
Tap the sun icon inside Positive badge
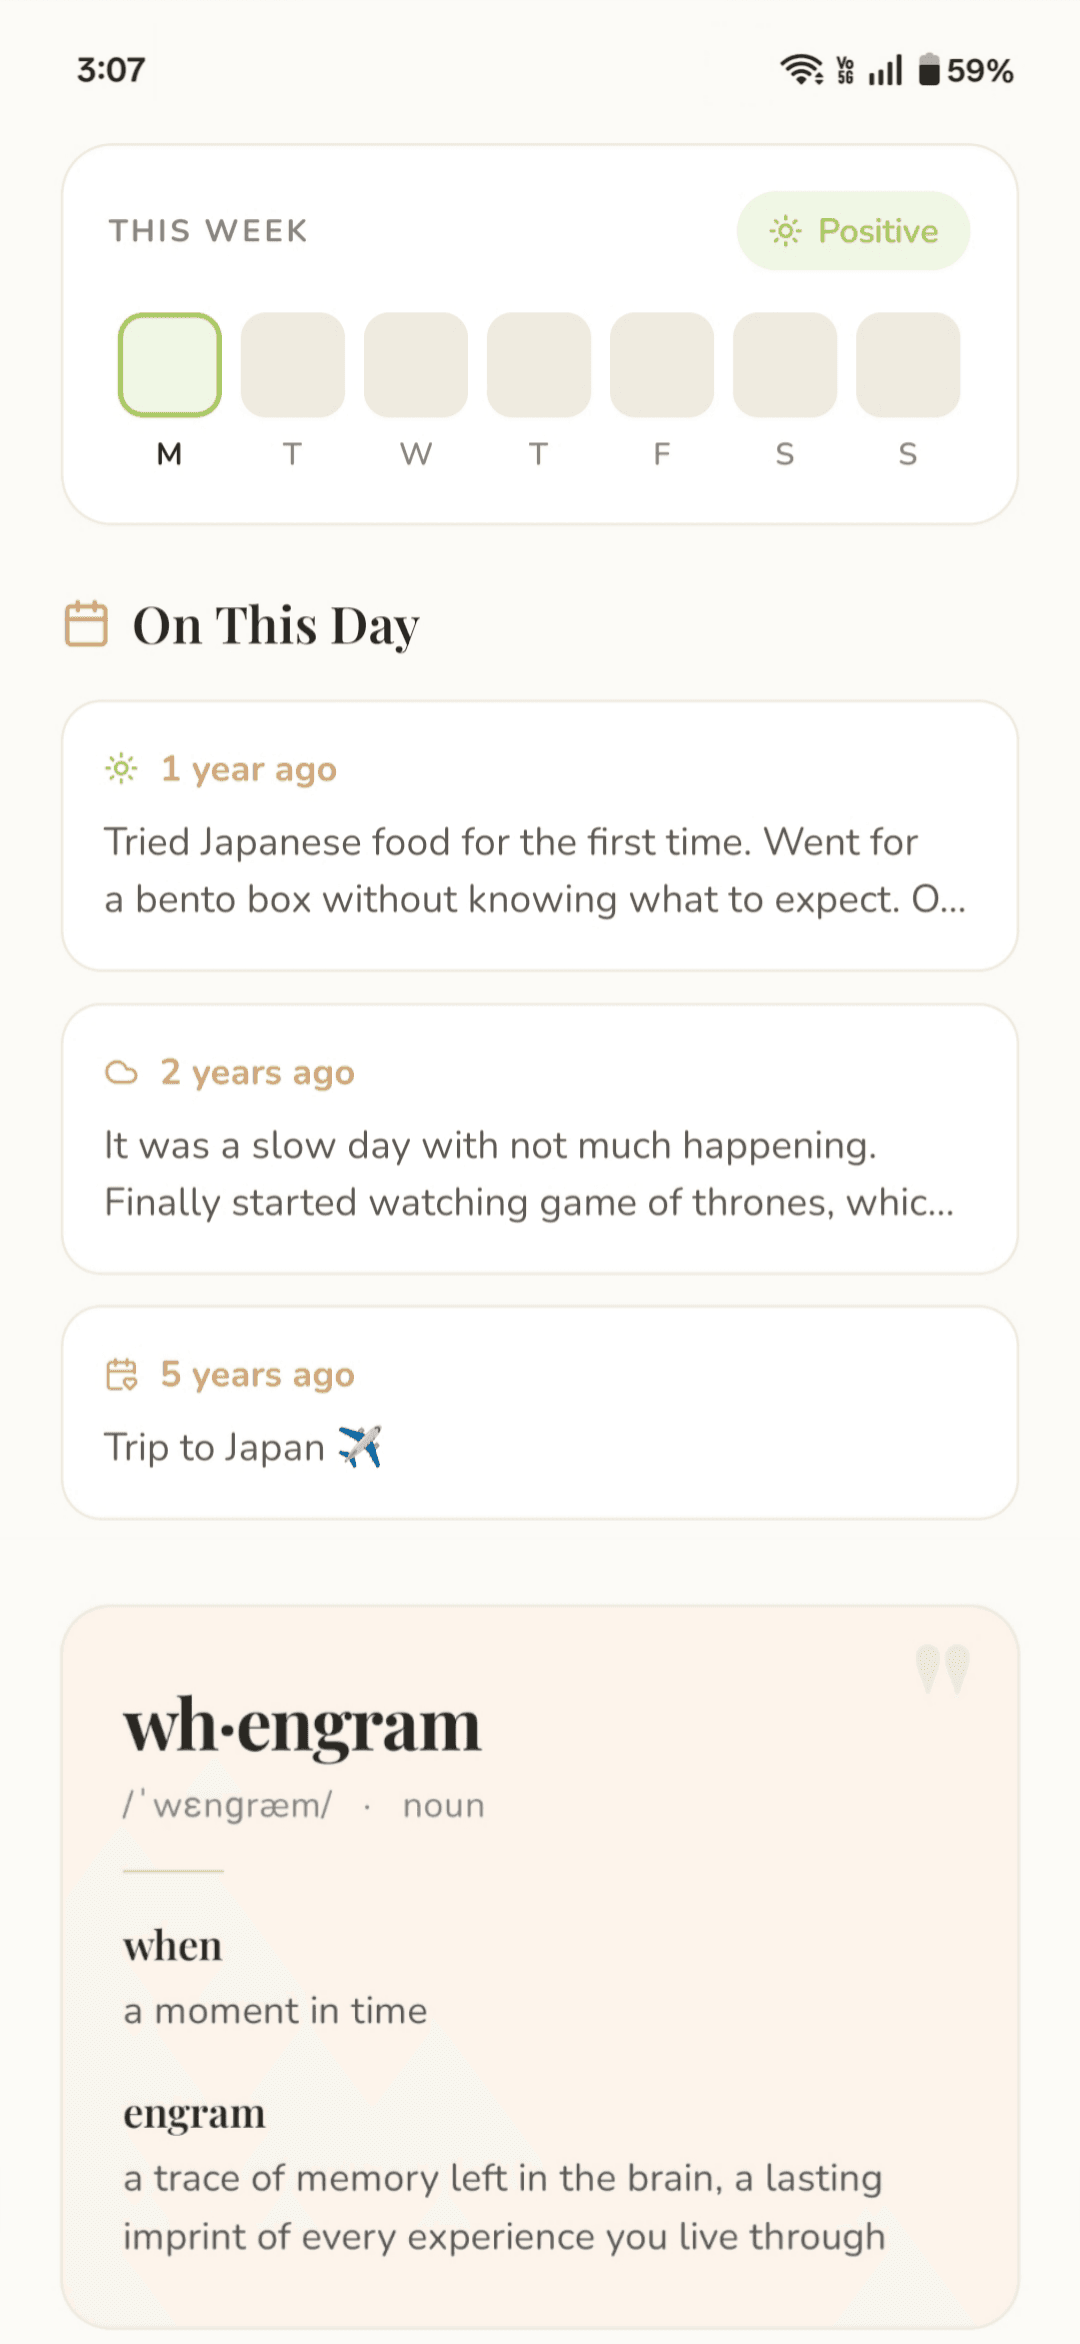pos(785,231)
